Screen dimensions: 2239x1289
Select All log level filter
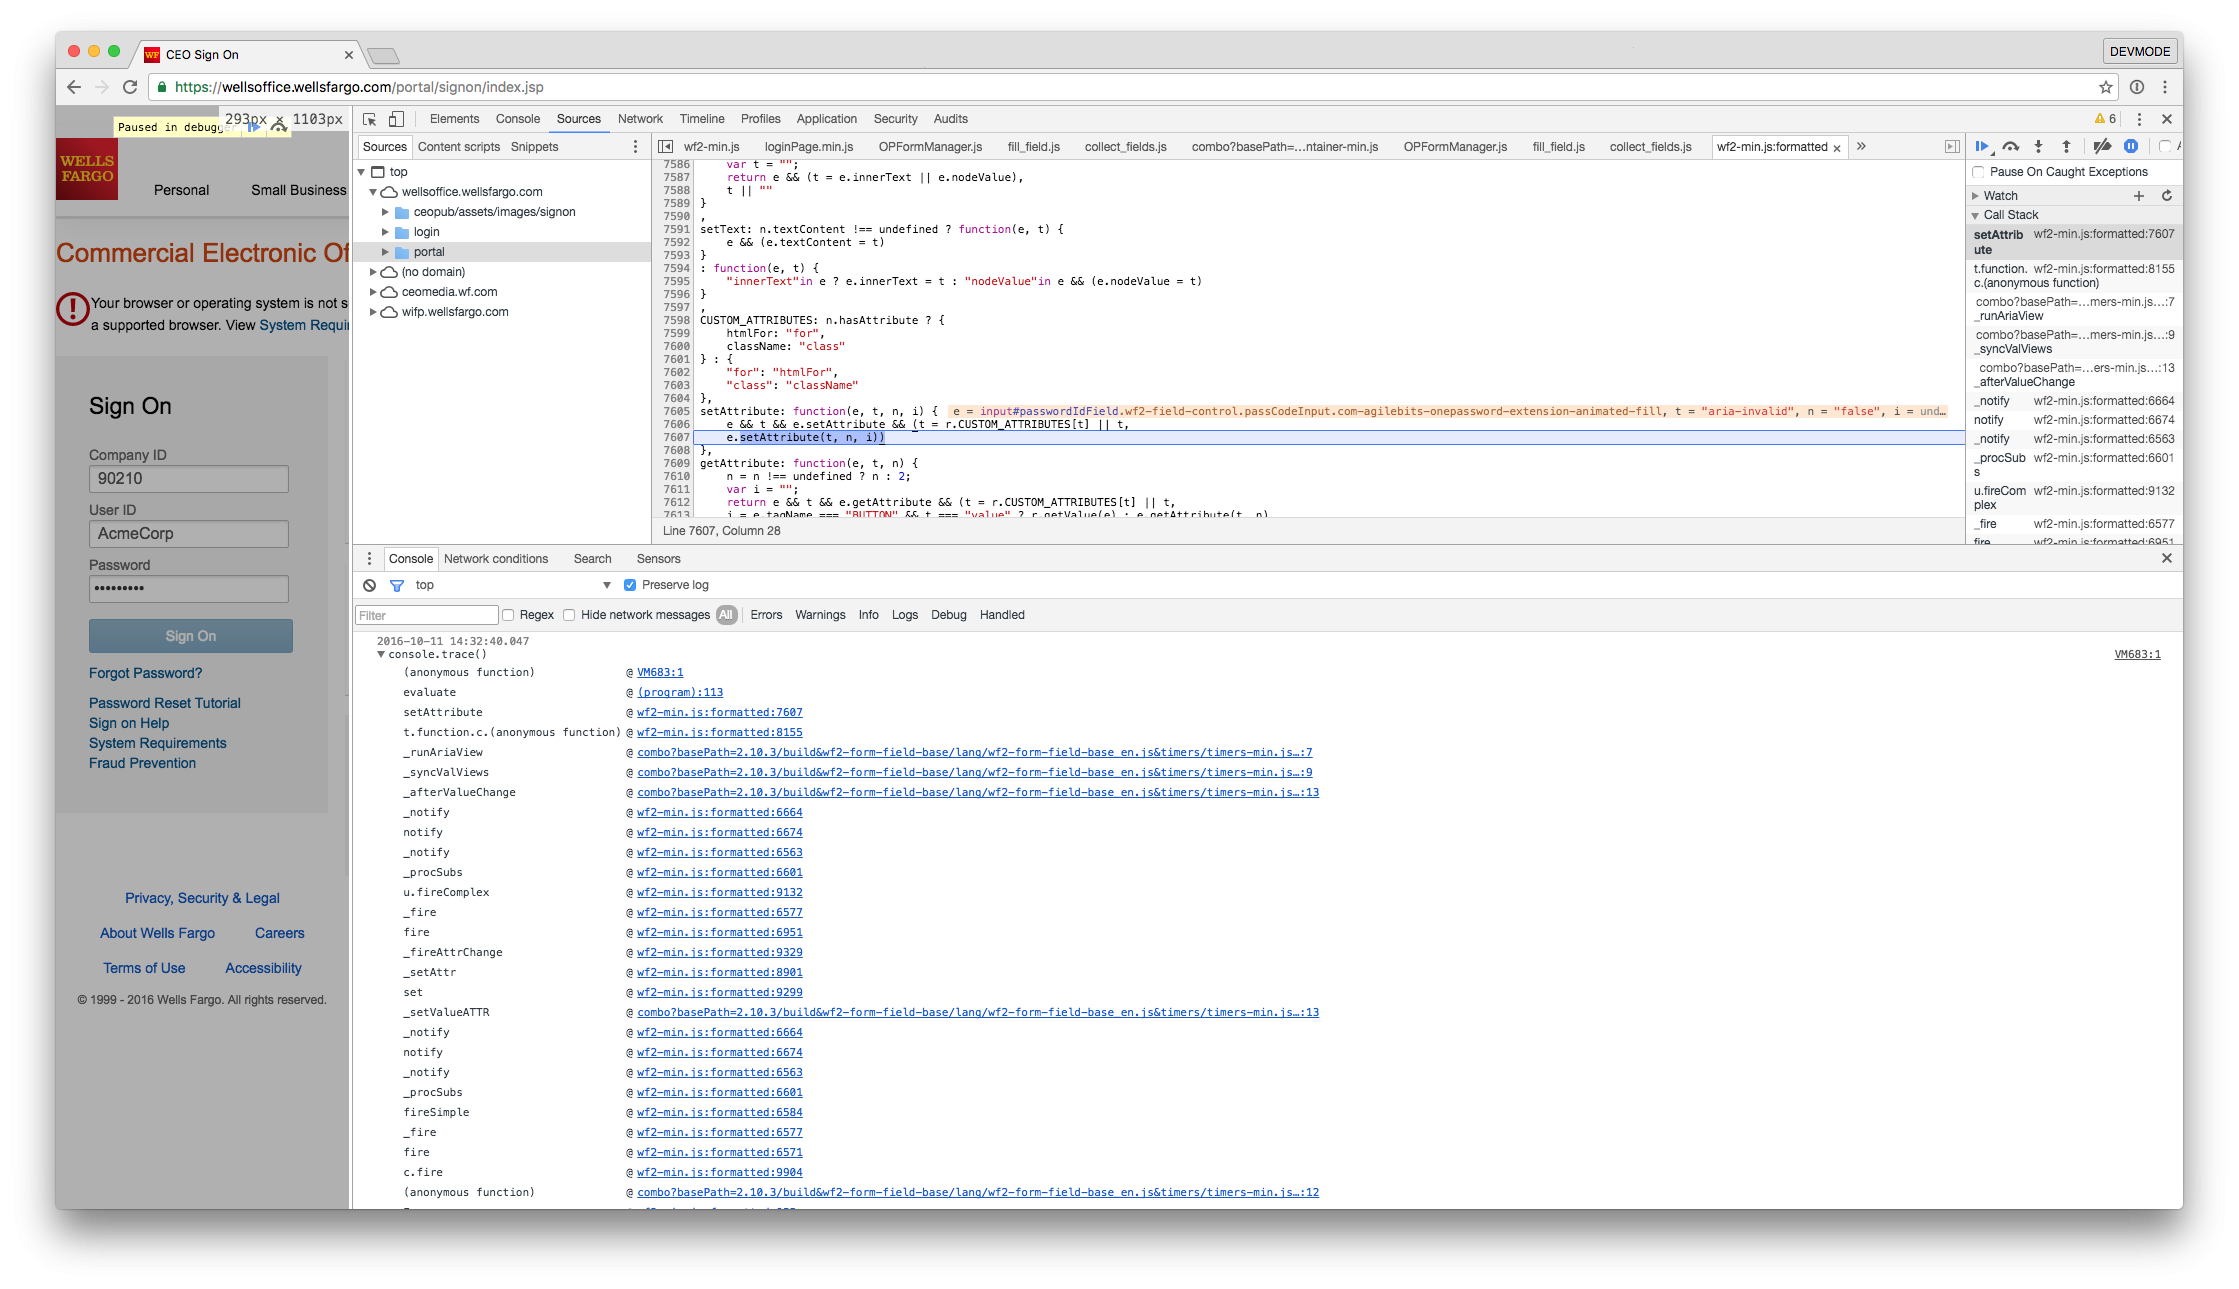(726, 616)
